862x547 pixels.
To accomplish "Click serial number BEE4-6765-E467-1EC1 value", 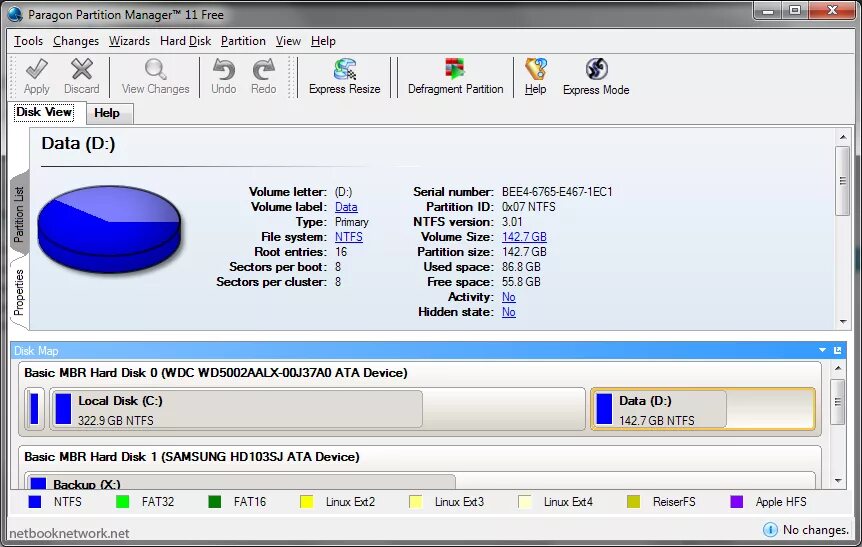I will (x=557, y=192).
